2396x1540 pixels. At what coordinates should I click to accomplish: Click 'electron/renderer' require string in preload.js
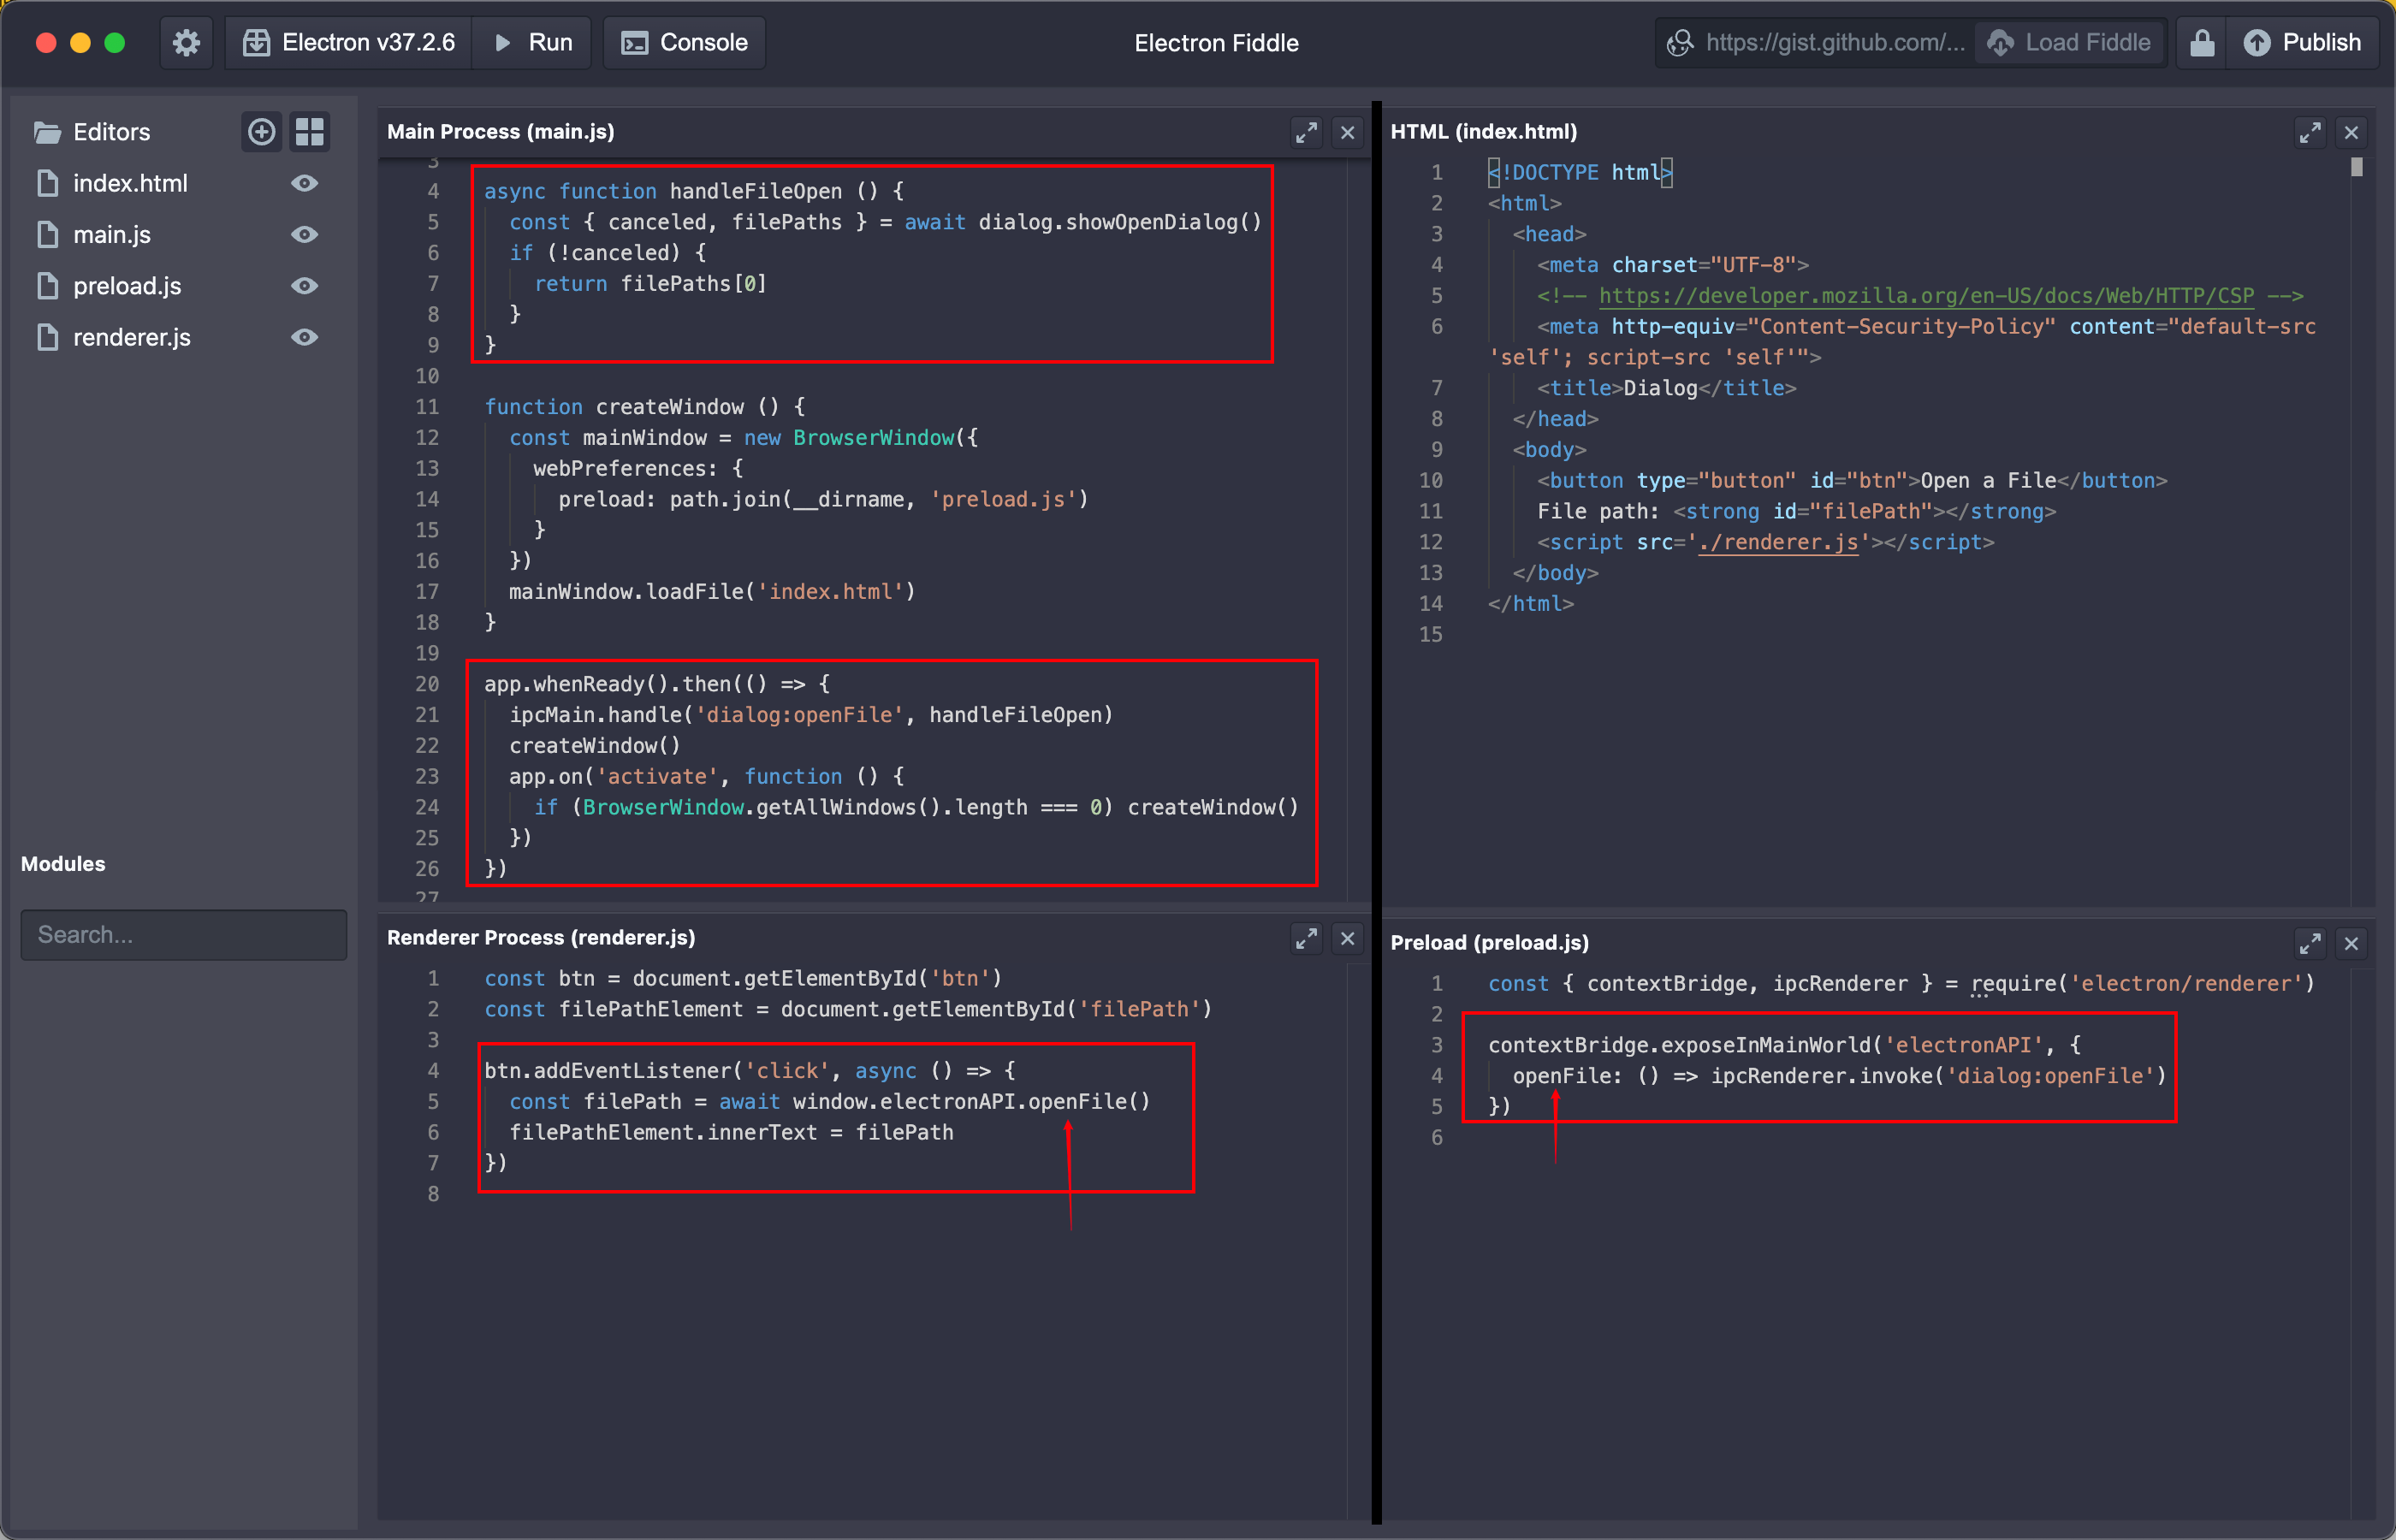click(2193, 984)
